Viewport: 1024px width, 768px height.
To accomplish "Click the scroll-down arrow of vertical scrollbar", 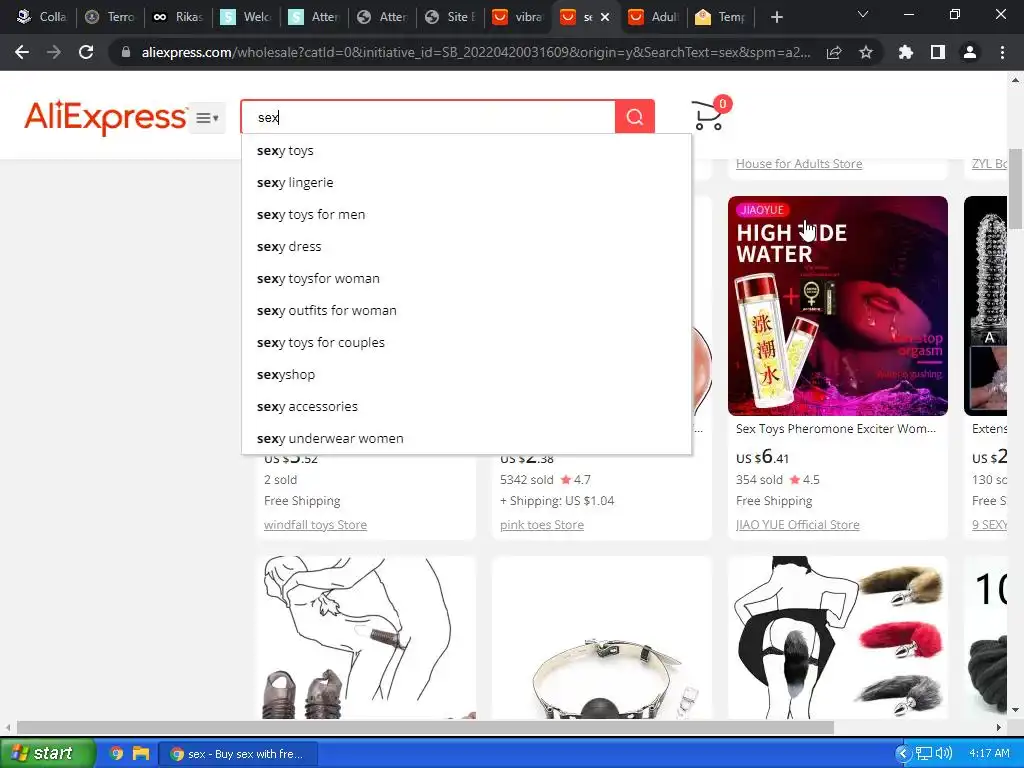I will click(1016, 710).
